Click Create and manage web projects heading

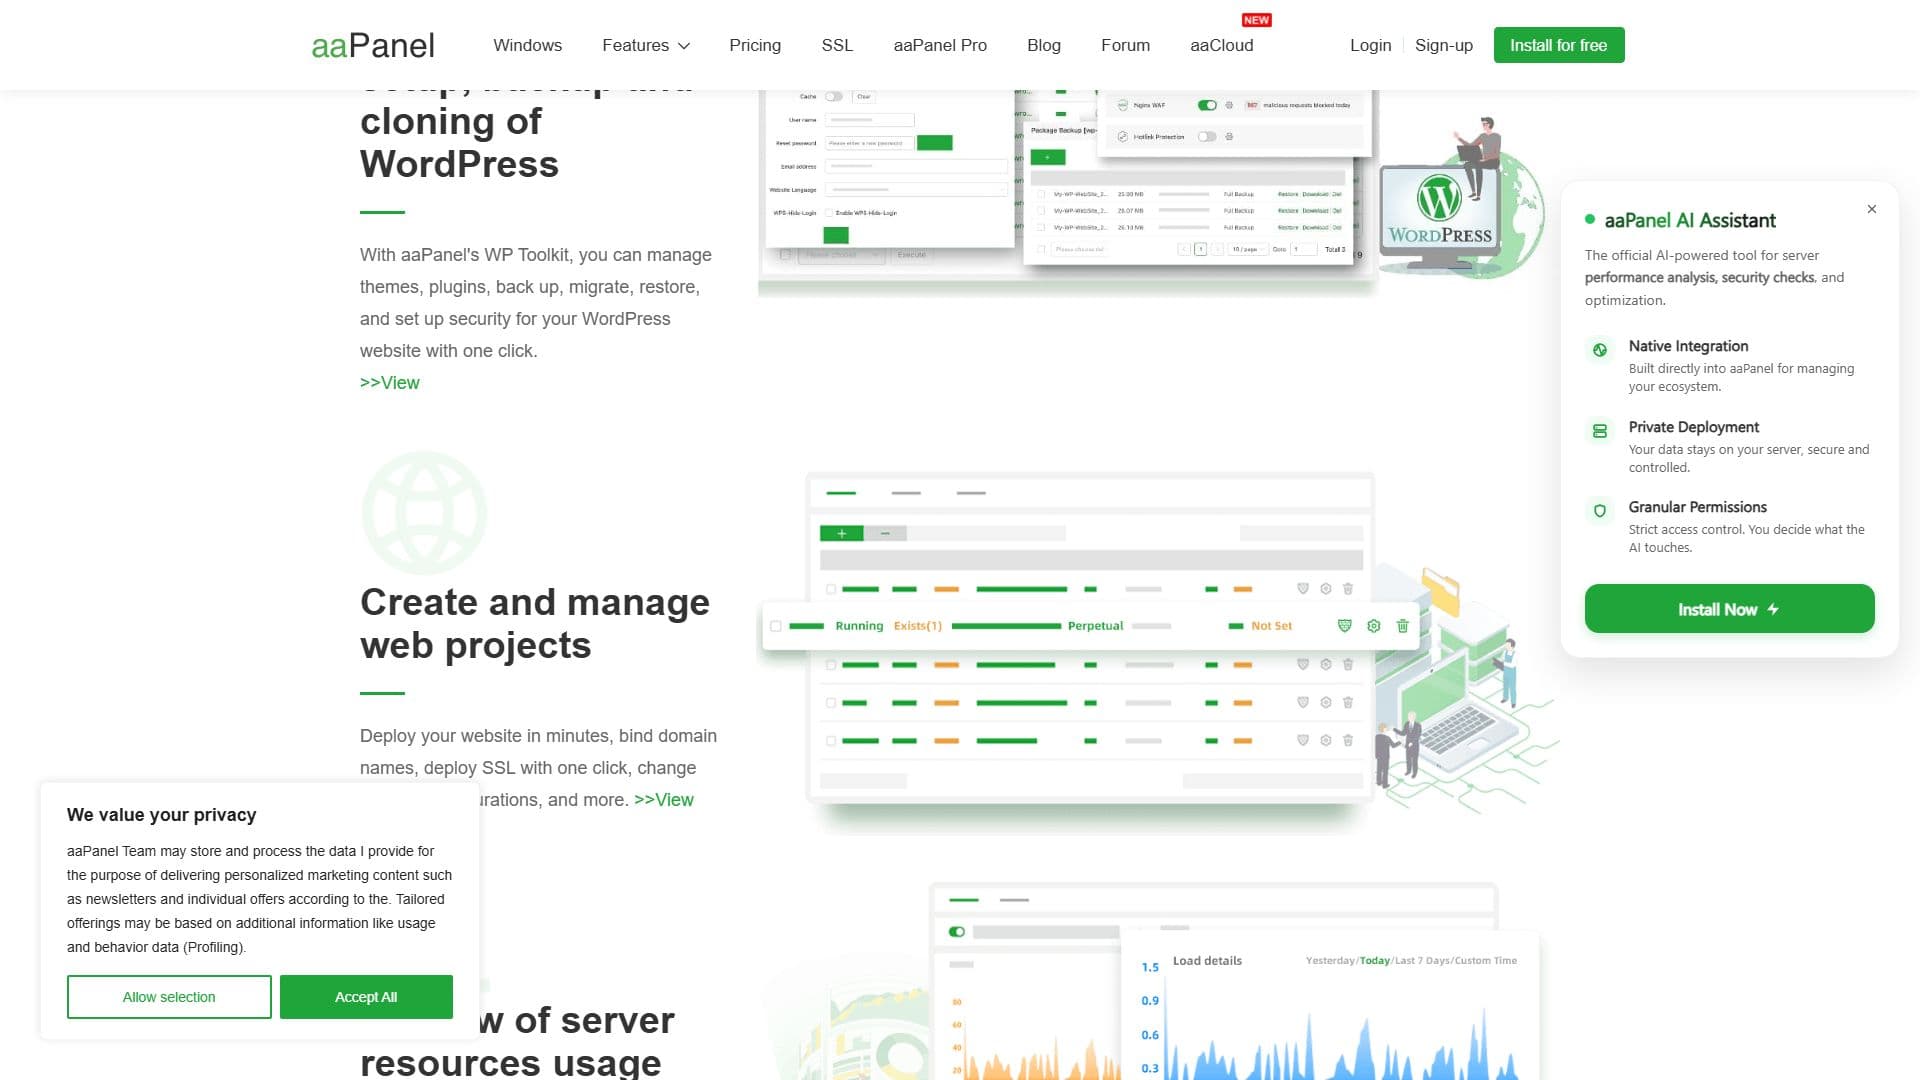pyautogui.click(x=535, y=624)
